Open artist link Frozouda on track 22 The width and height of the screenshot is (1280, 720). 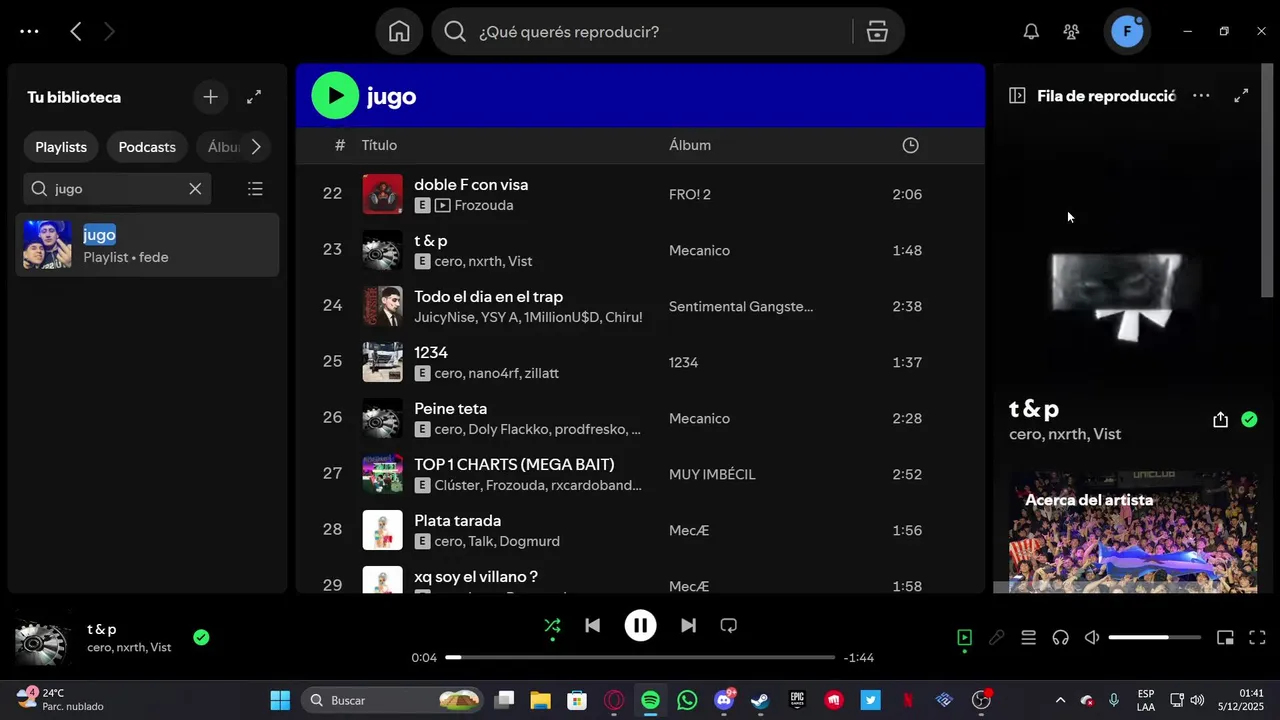point(484,205)
